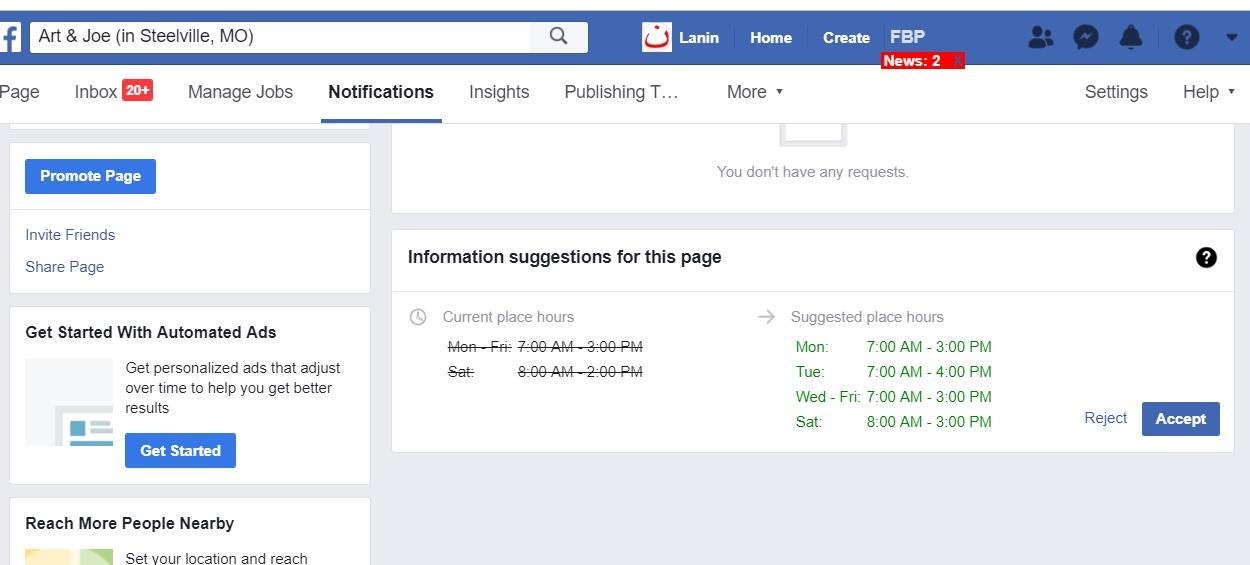The height and width of the screenshot is (565, 1250).
Task: Click suggested Sat: 8:00 AM - 3:00 PM
Action: (893, 422)
